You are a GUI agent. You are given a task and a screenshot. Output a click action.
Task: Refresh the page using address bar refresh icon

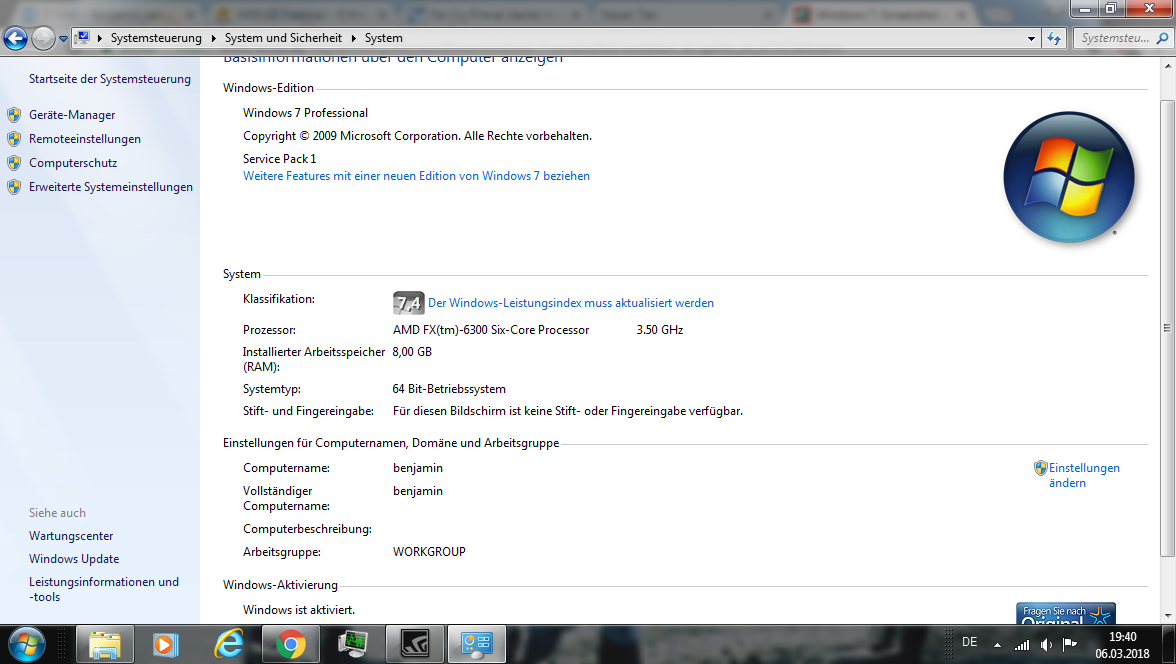pos(1054,38)
